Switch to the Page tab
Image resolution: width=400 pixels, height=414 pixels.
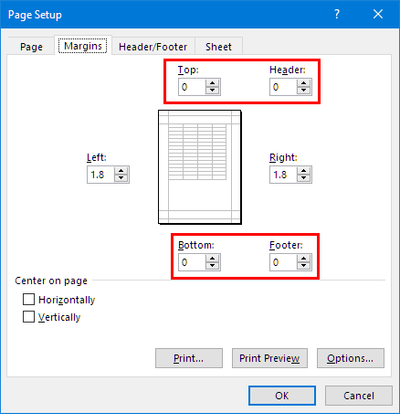(x=31, y=47)
